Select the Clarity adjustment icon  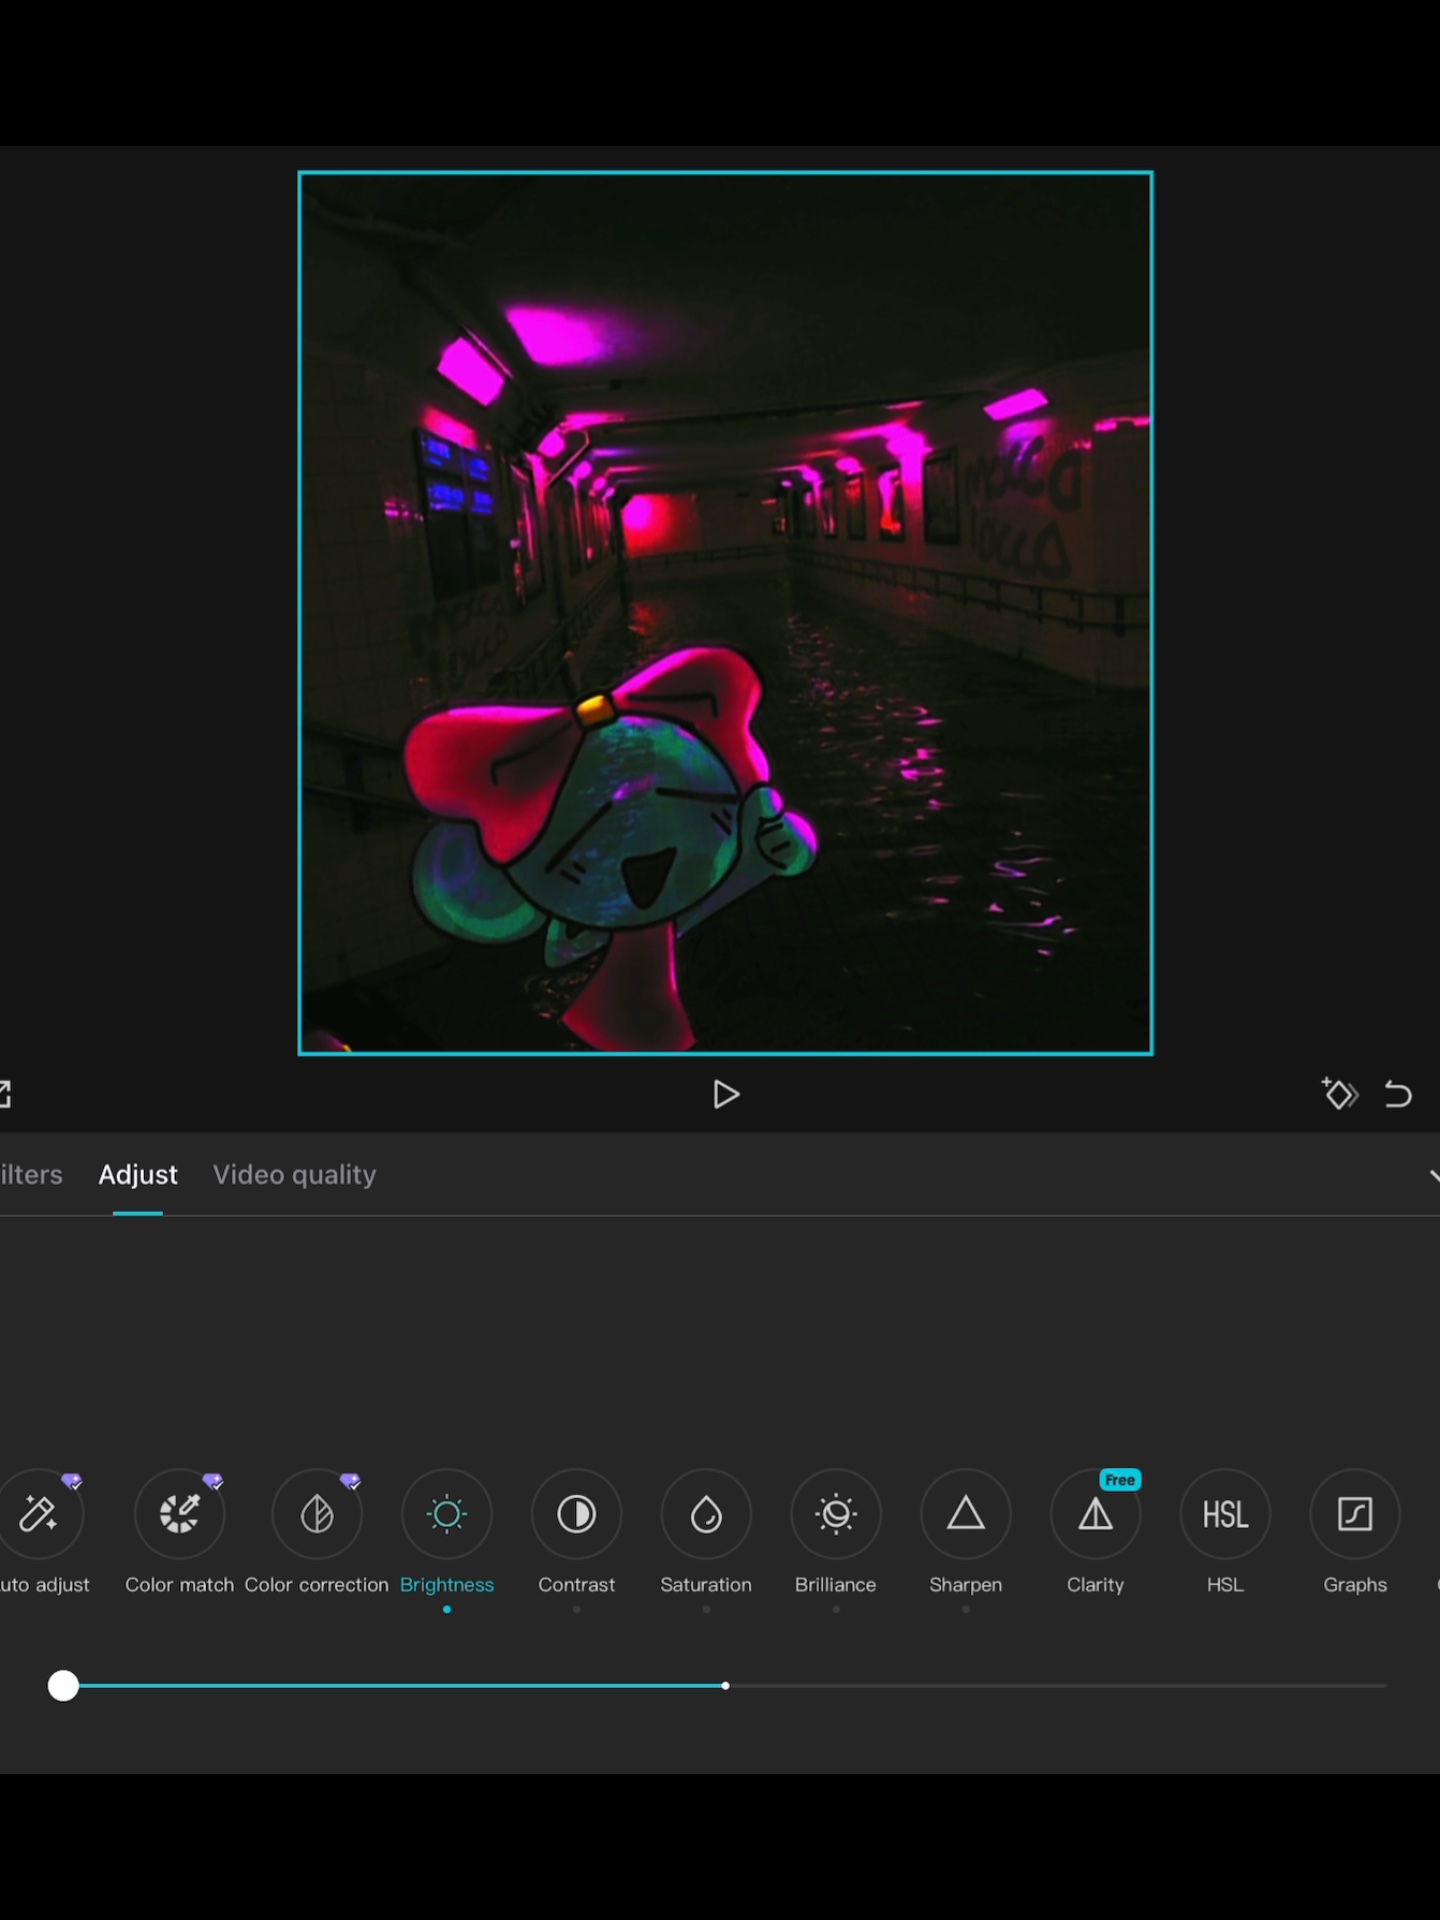point(1096,1514)
